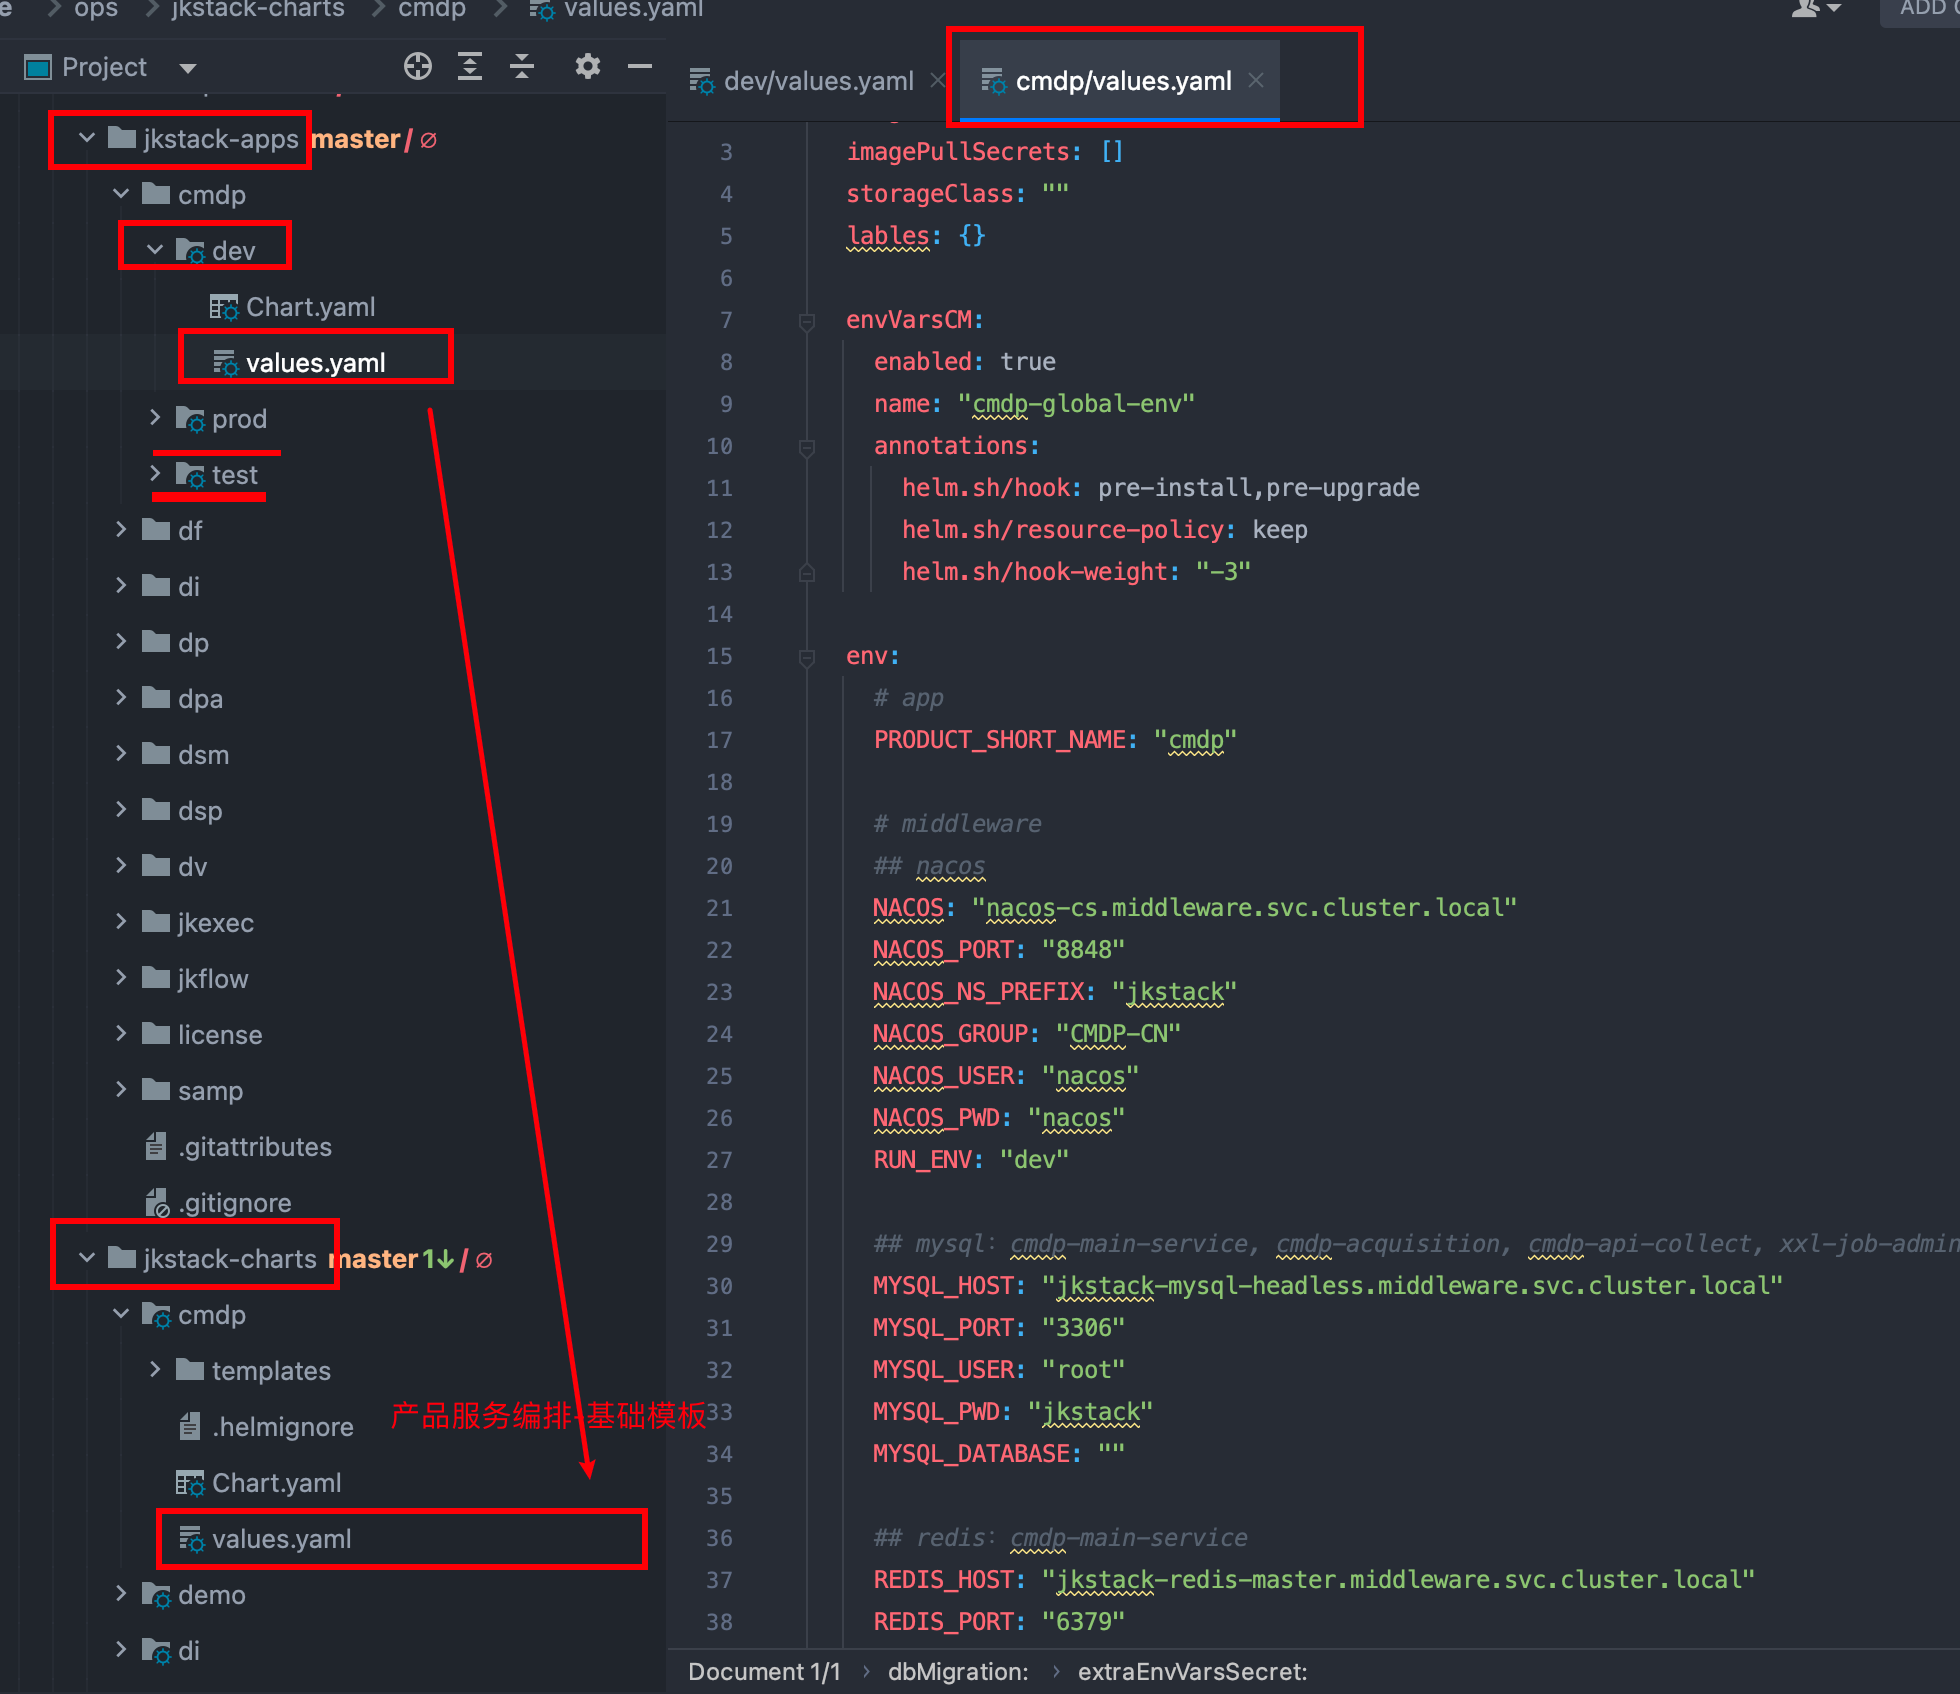Click dbMigration in editor breadcrumb bar
This screenshot has width=1960, height=1694.
tap(958, 1672)
